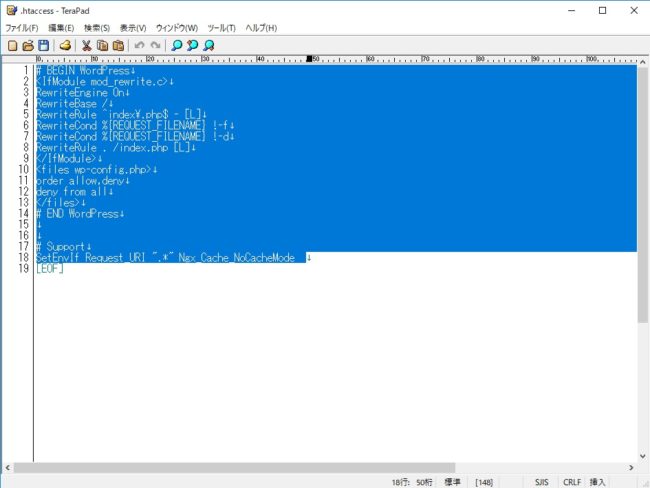This screenshot has height=488, width=650.
Task: Click the column ruler at mark 20
Action: (x=149, y=59)
